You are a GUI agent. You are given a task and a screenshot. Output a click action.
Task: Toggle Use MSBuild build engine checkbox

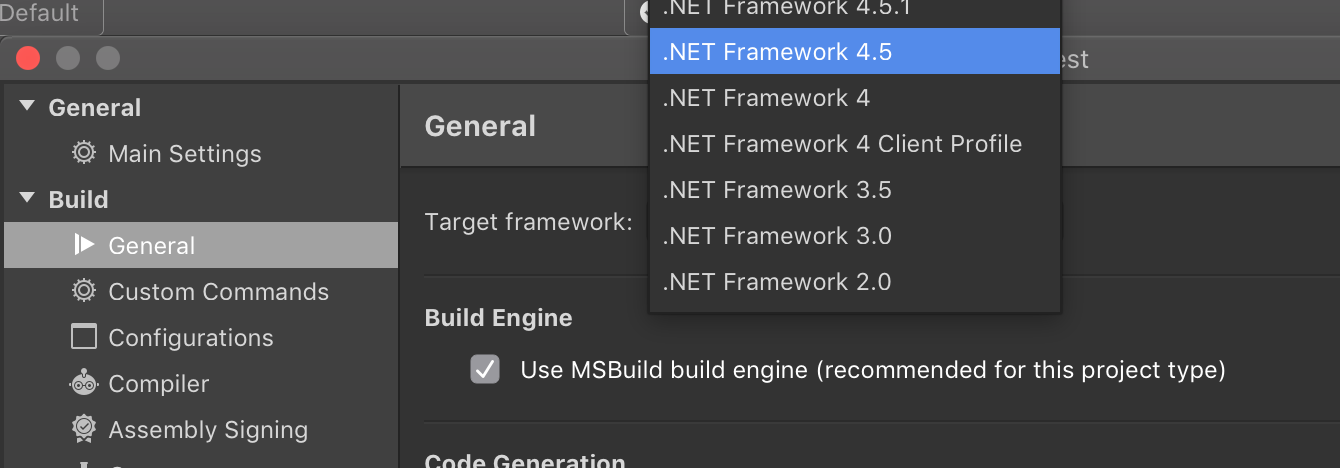485,370
